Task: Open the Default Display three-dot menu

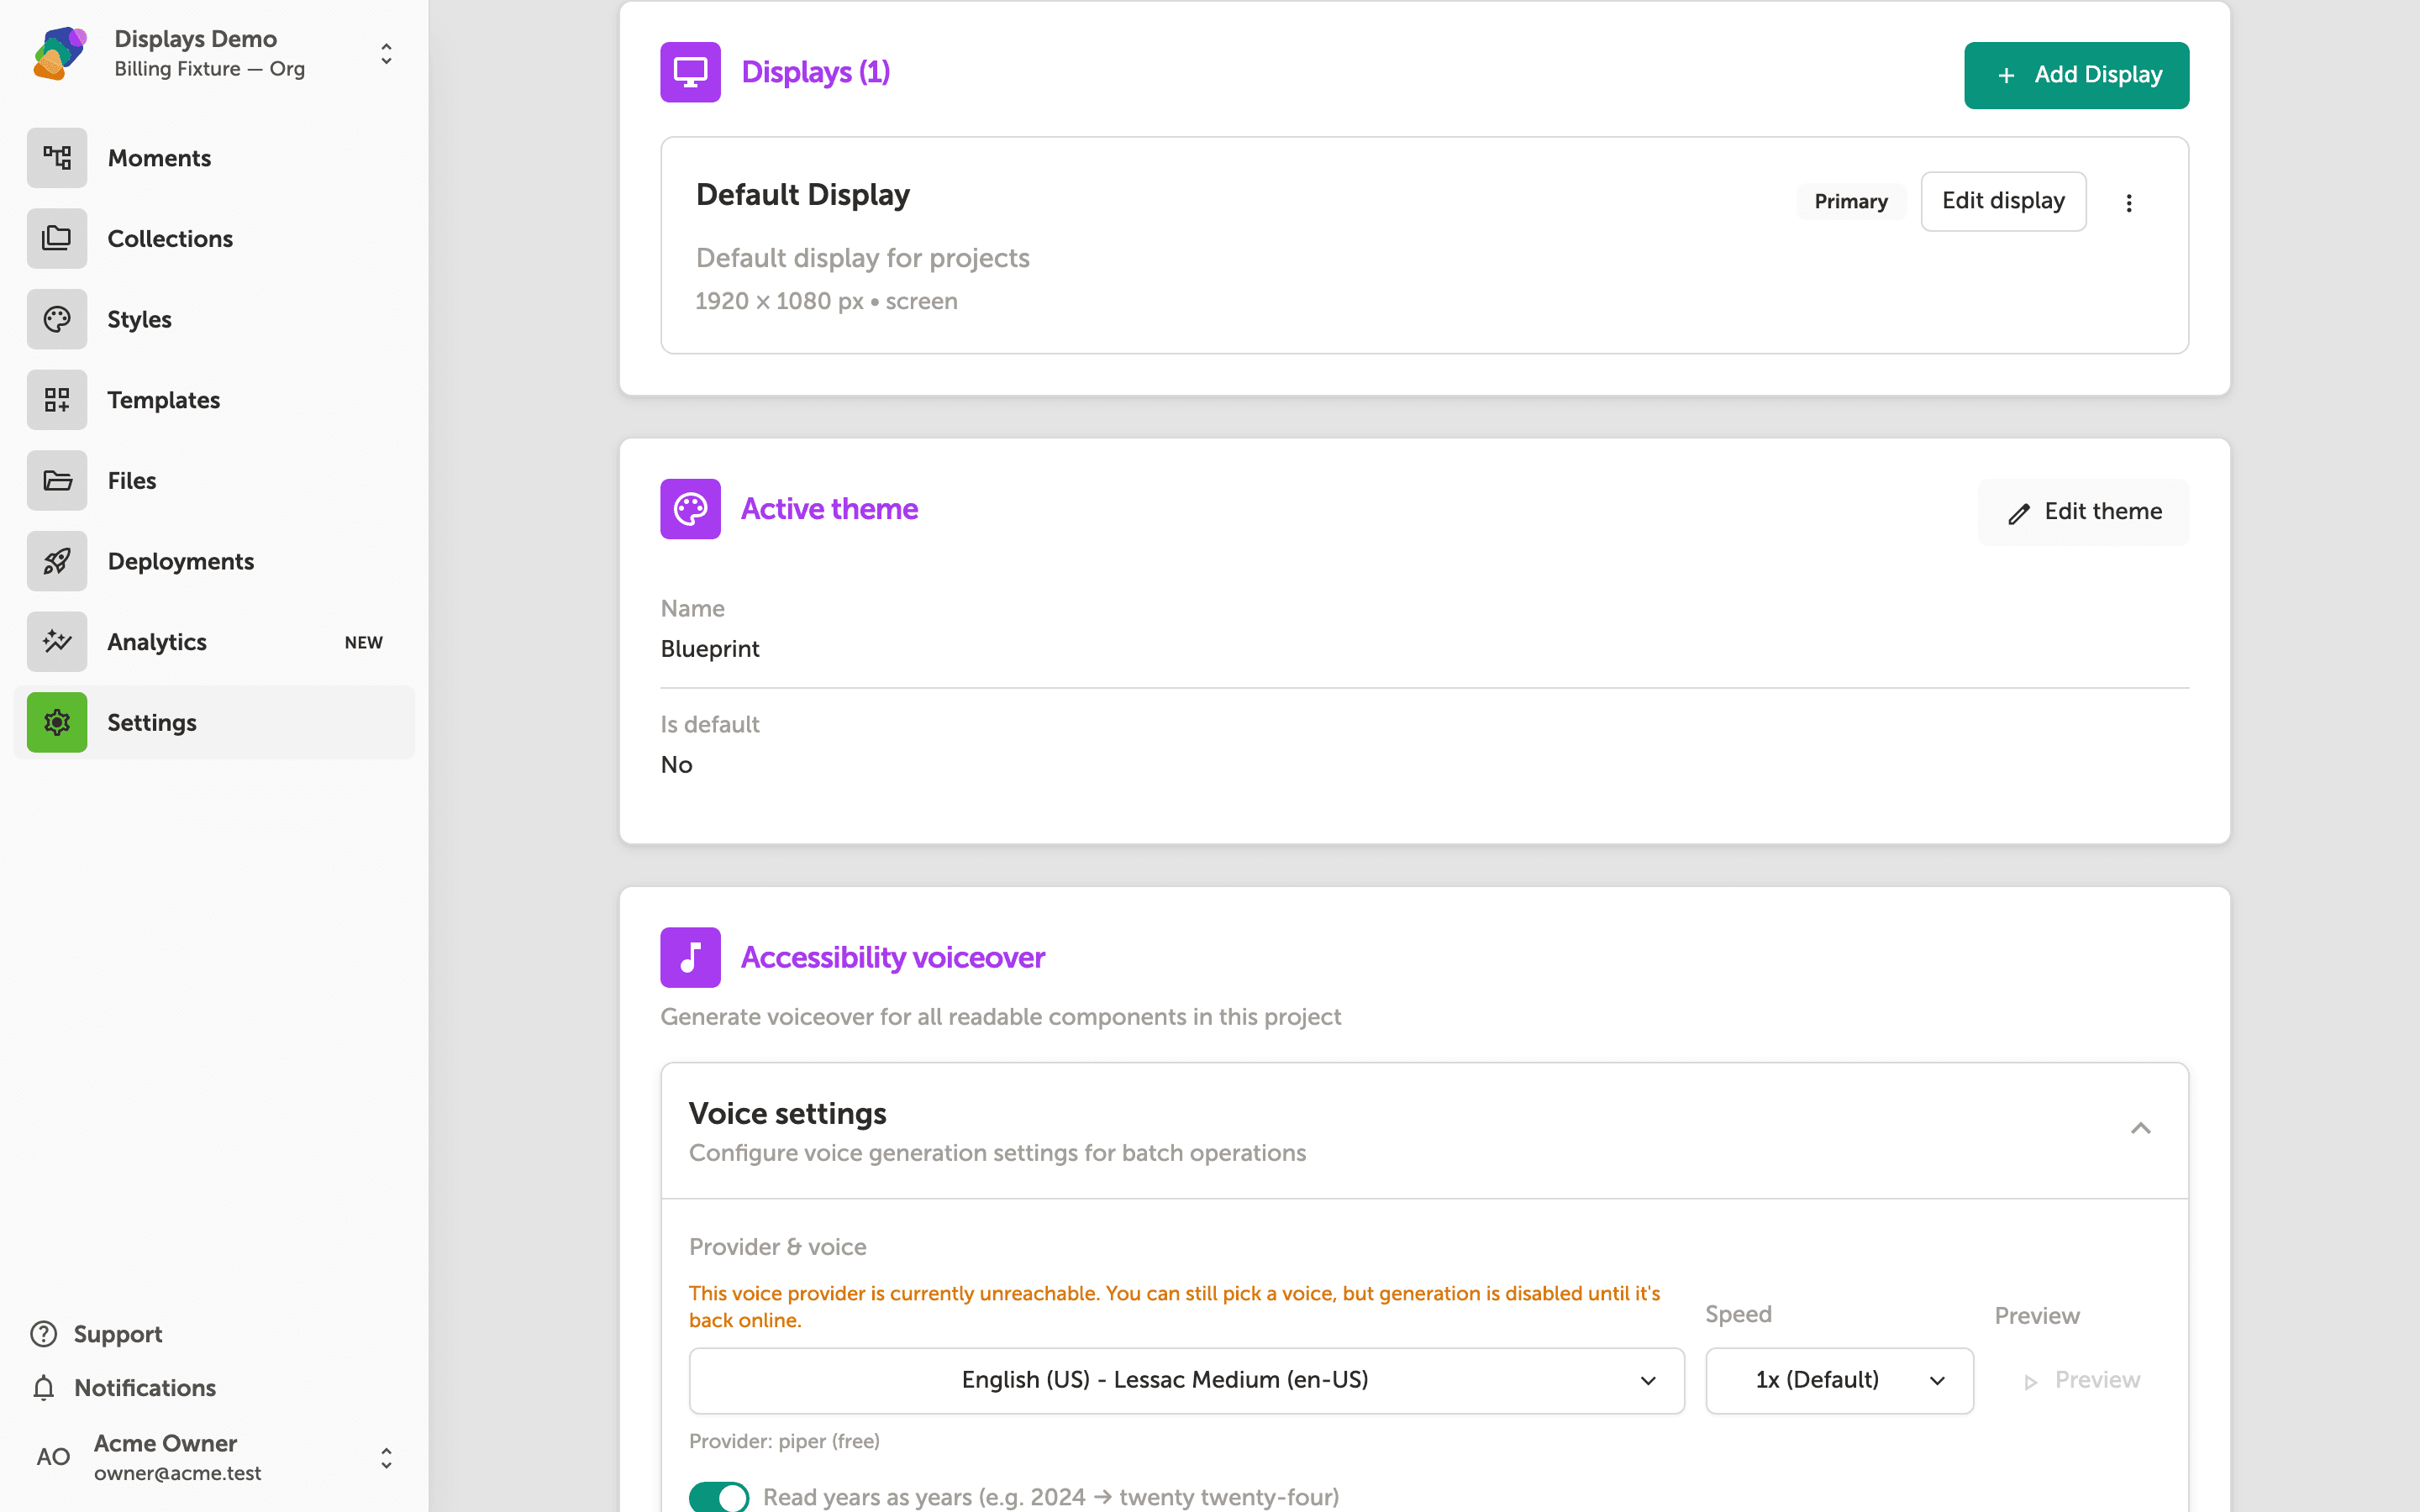Action: pyautogui.click(x=2129, y=202)
